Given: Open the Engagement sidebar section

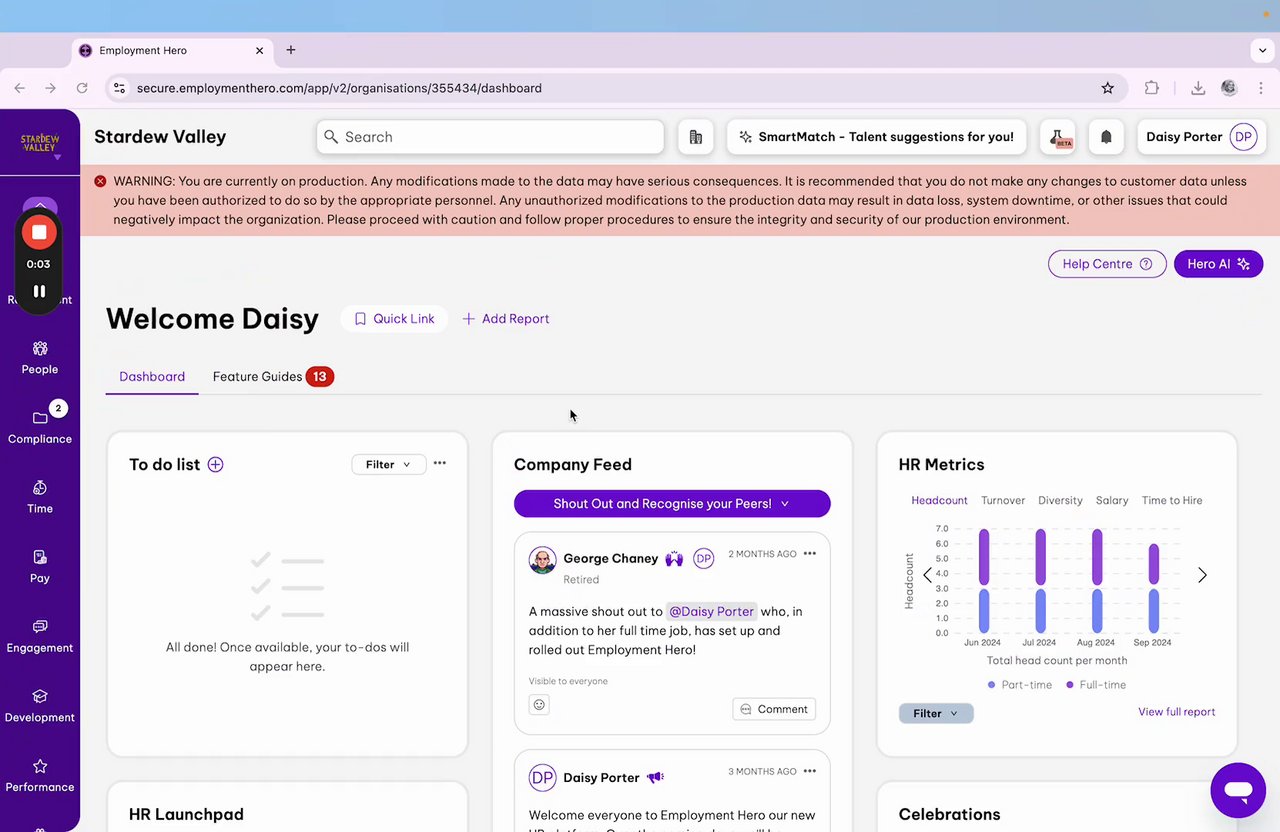Looking at the screenshot, I should pyautogui.click(x=40, y=636).
